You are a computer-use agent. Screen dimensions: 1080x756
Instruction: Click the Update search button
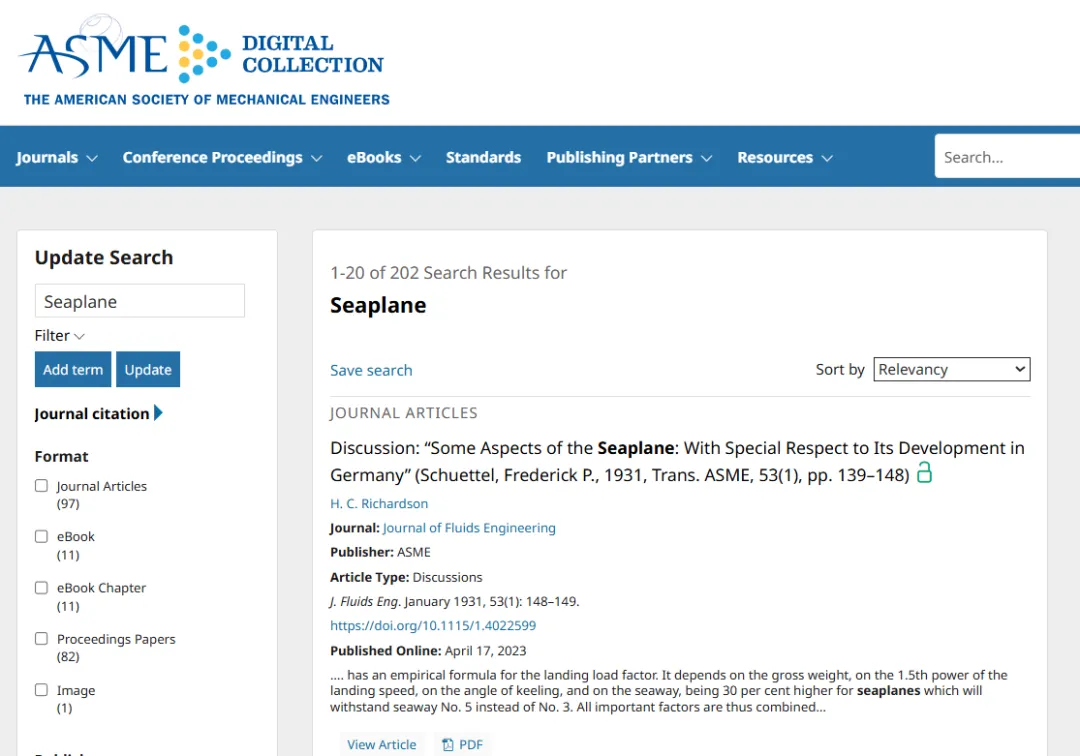pos(148,370)
